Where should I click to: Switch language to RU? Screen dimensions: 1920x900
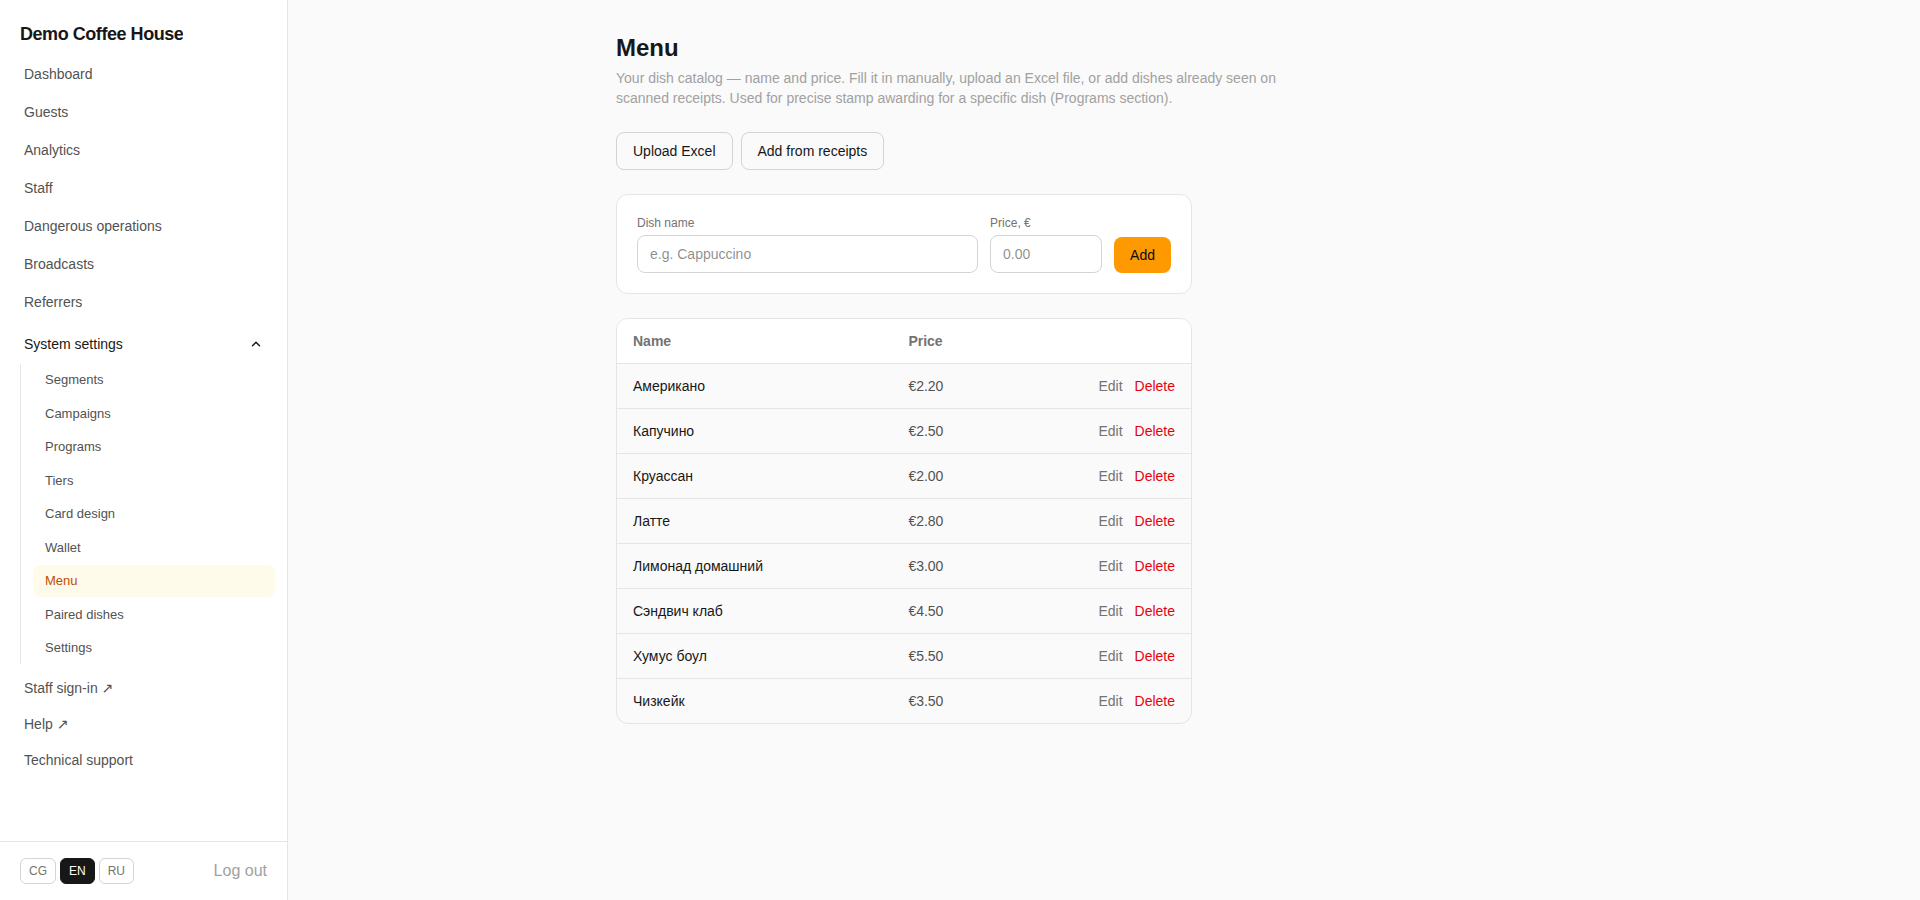click(116, 871)
